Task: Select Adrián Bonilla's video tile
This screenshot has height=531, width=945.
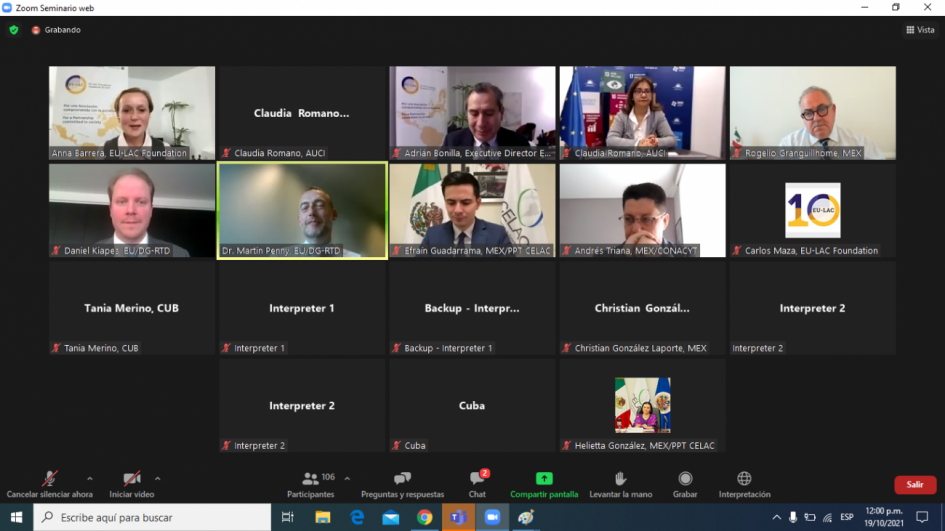Action: tap(472, 113)
